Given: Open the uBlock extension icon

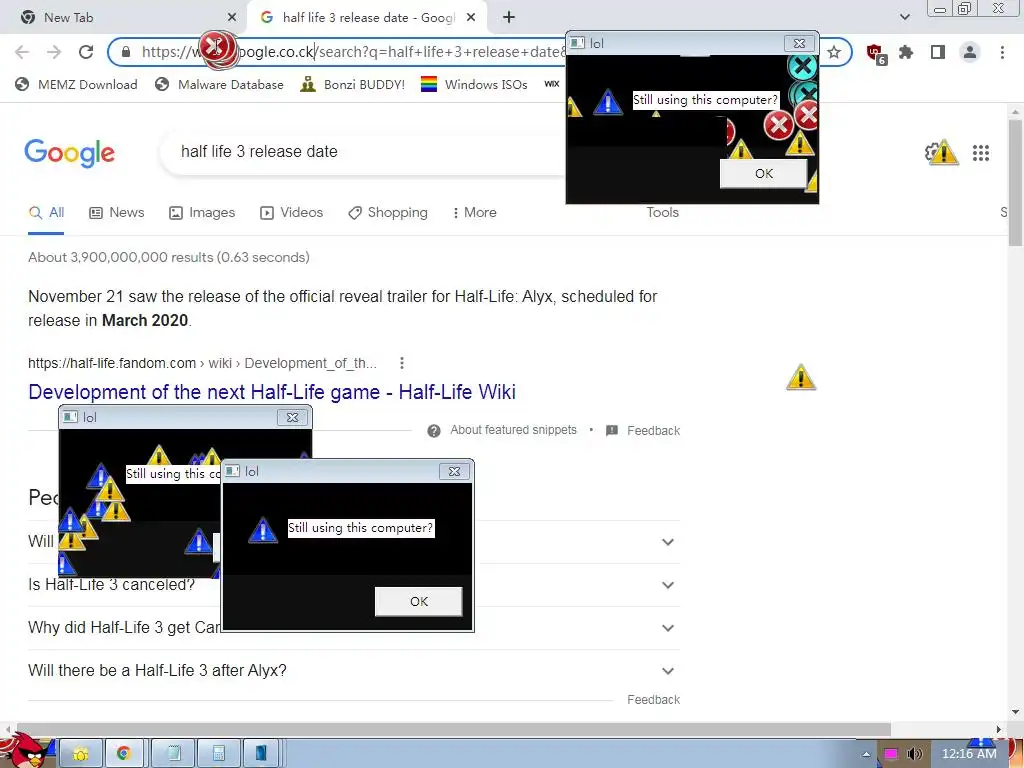Looking at the screenshot, I should click(x=875, y=54).
